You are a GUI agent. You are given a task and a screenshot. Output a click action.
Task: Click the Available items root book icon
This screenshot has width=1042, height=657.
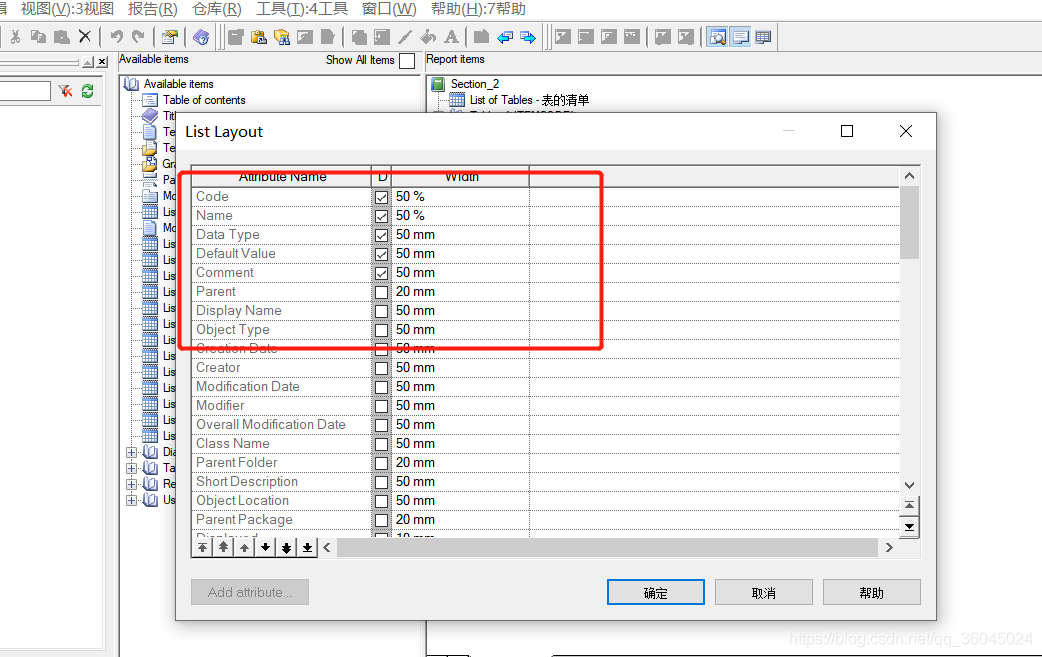[x=132, y=84]
